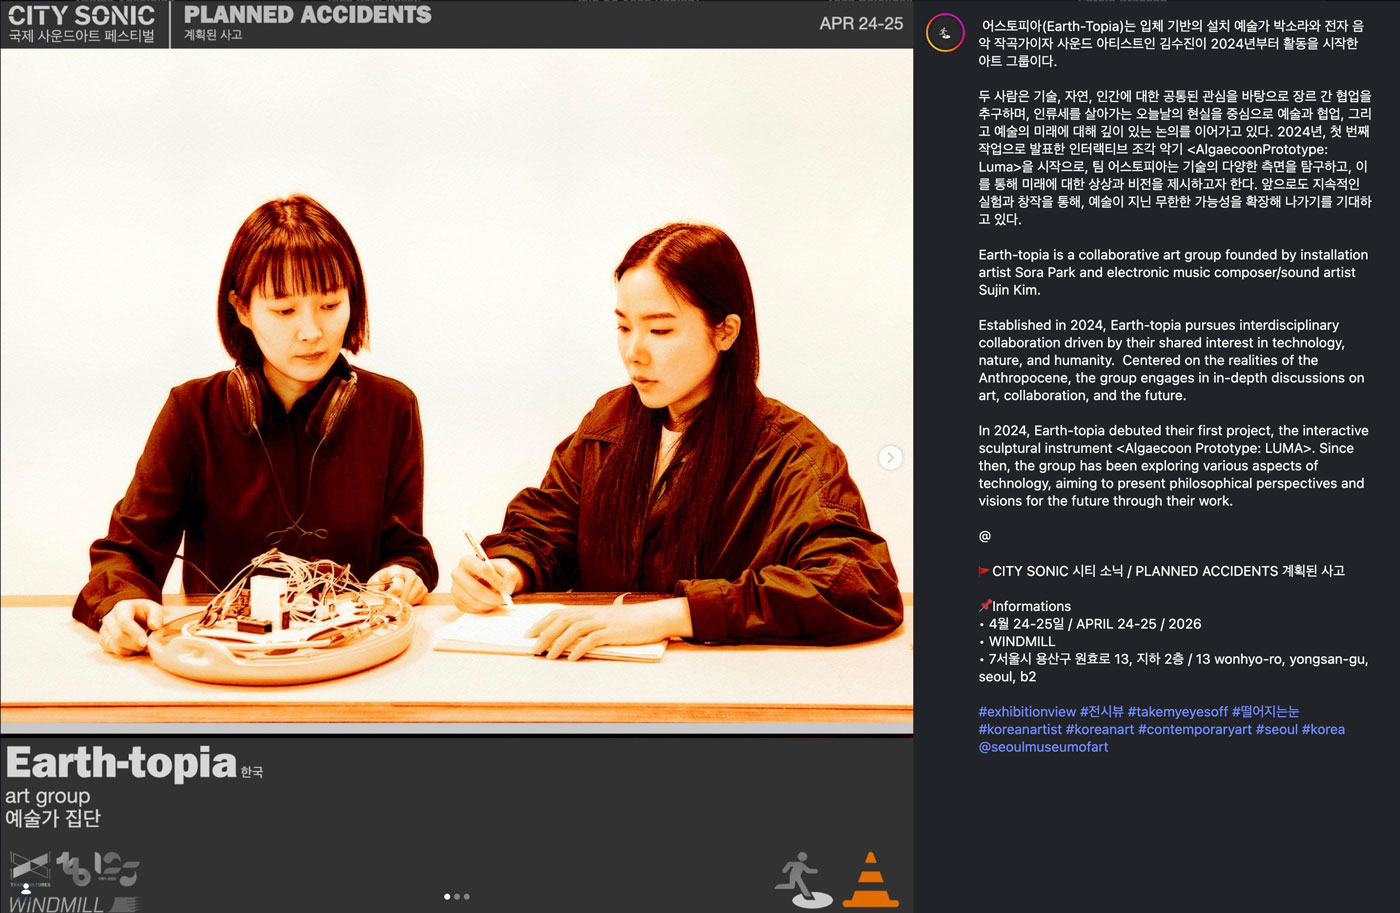The height and width of the screenshot is (913, 1400).
Task: Open the #takemyeyesoff hashtag
Action: 1177,712
